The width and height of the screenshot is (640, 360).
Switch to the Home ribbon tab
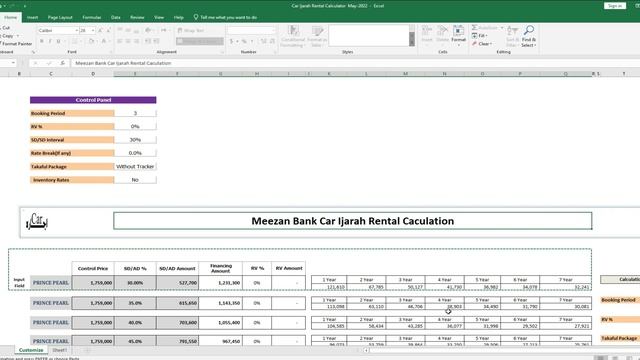[x=11, y=18]
